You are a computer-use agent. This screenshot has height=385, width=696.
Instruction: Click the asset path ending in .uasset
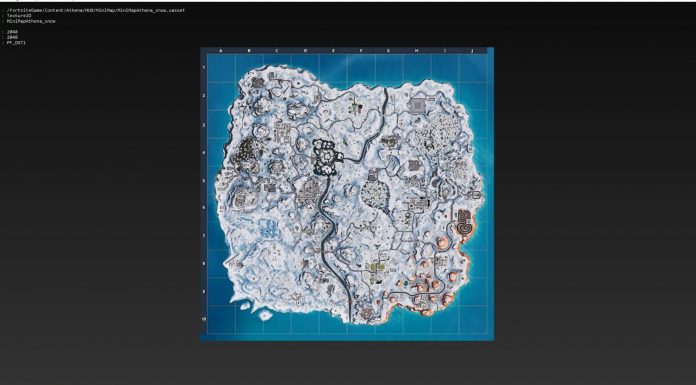point(95,10)
